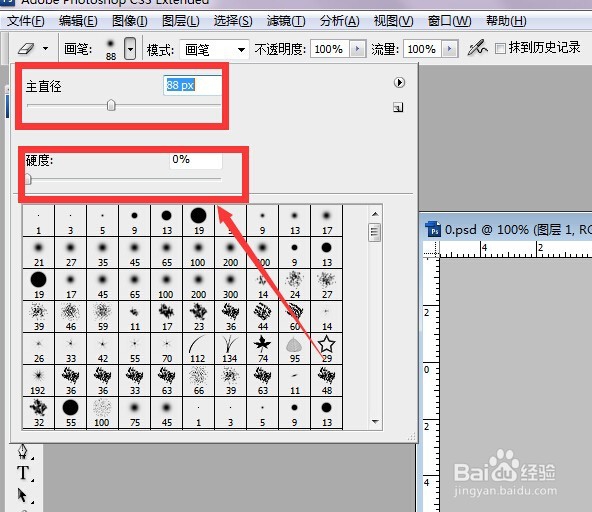Select the texture 100 brush in last row
The image size is (592, 512).
click(x=102, y=413)
